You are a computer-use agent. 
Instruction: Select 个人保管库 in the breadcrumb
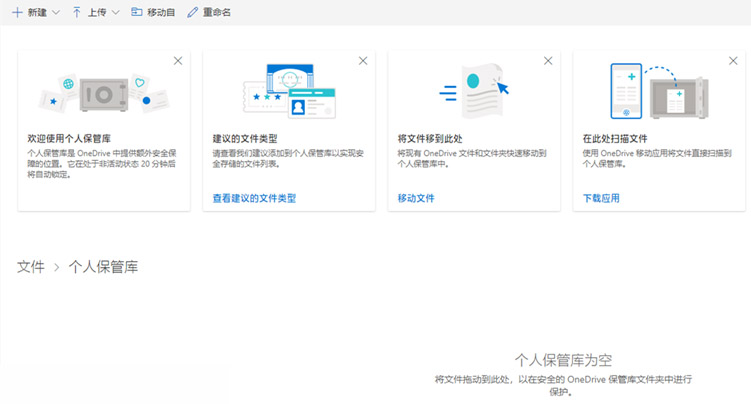tap(103, 267)
